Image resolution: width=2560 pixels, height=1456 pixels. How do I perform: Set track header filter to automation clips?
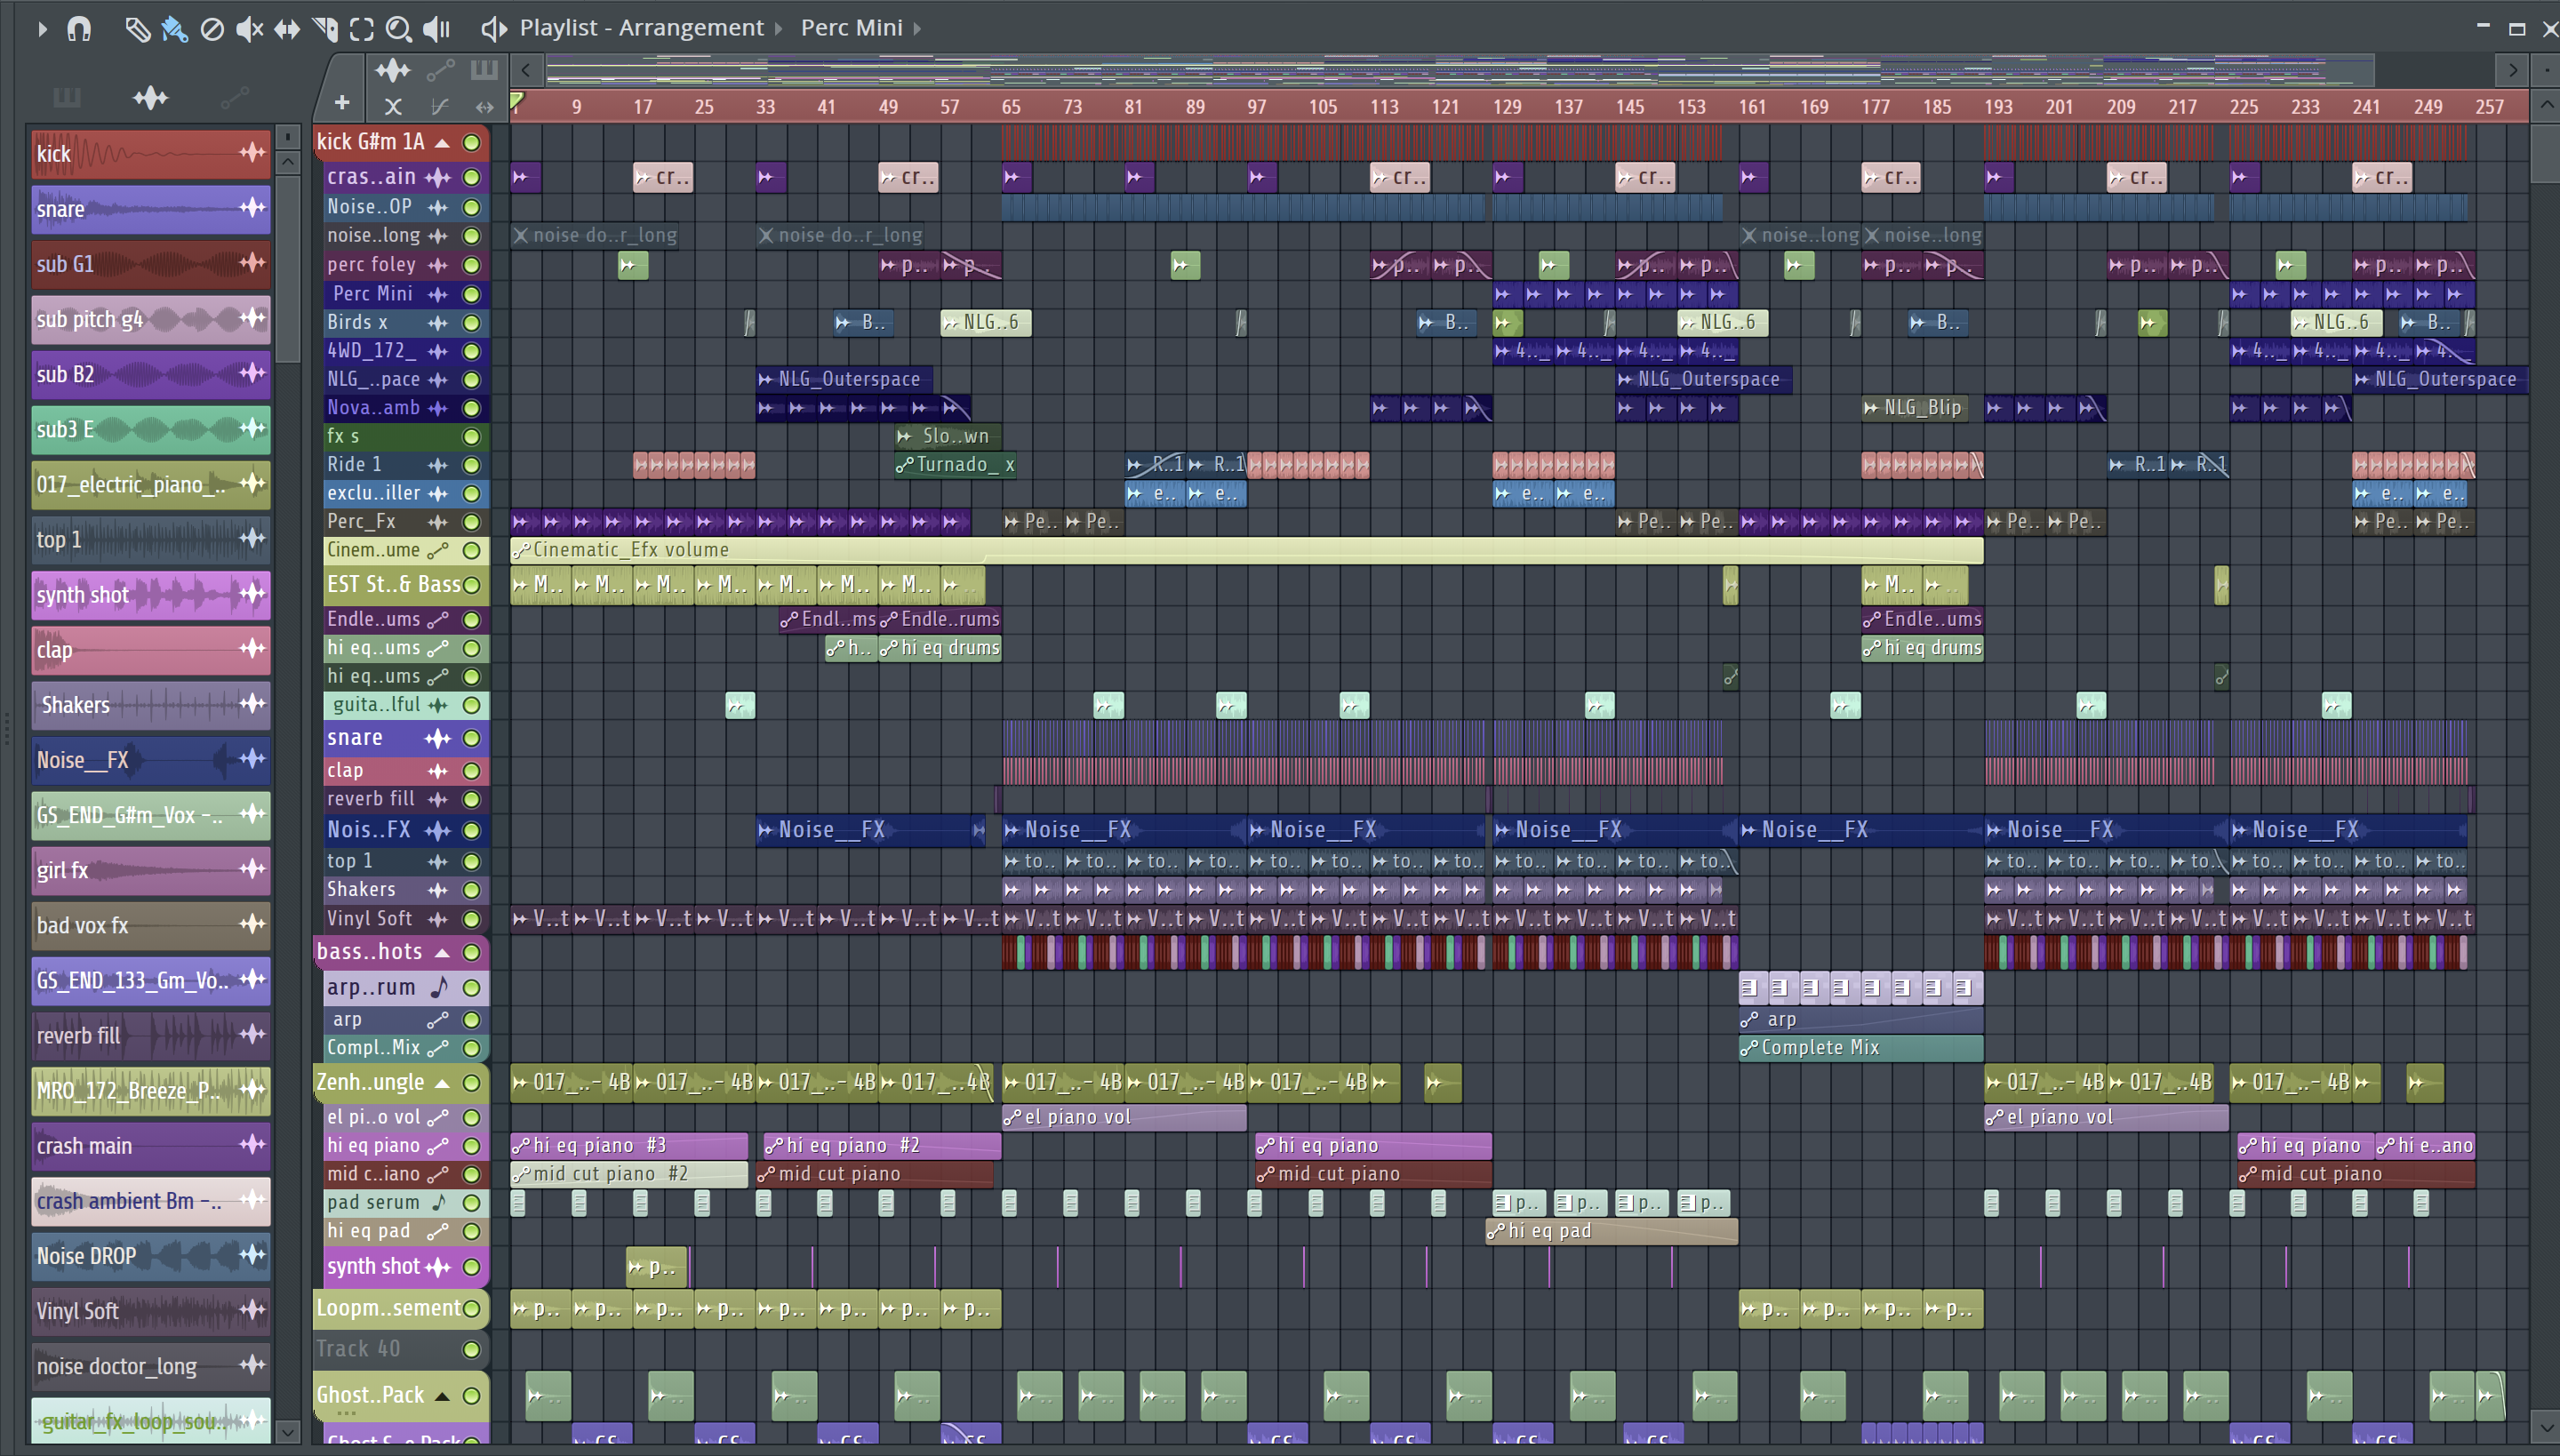[441, 70]
